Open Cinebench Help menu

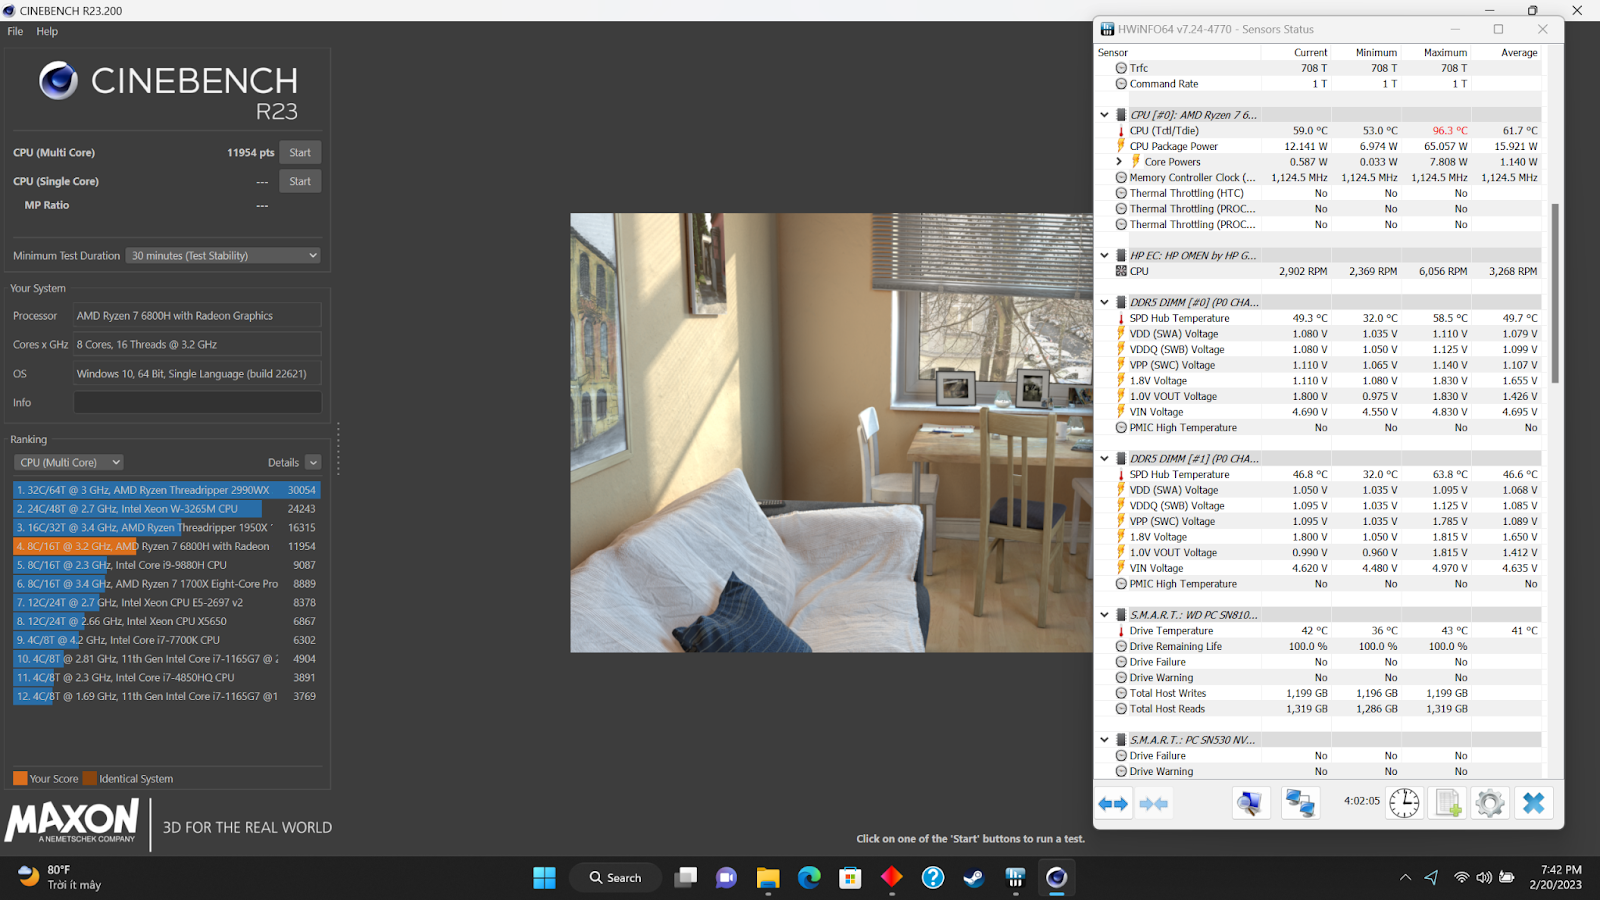pyautogui.click(x=47, y=31)
